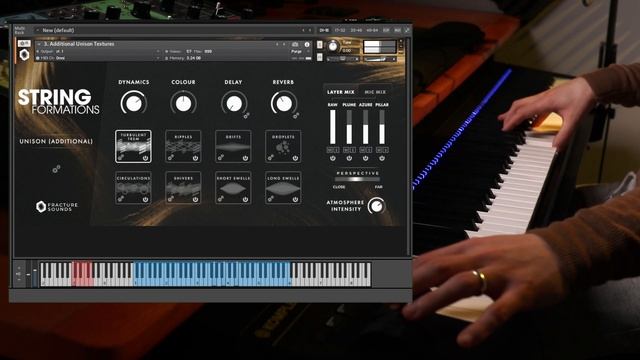Click the Perspective close-far slider

pyautogui.click(x=358, y=179)
